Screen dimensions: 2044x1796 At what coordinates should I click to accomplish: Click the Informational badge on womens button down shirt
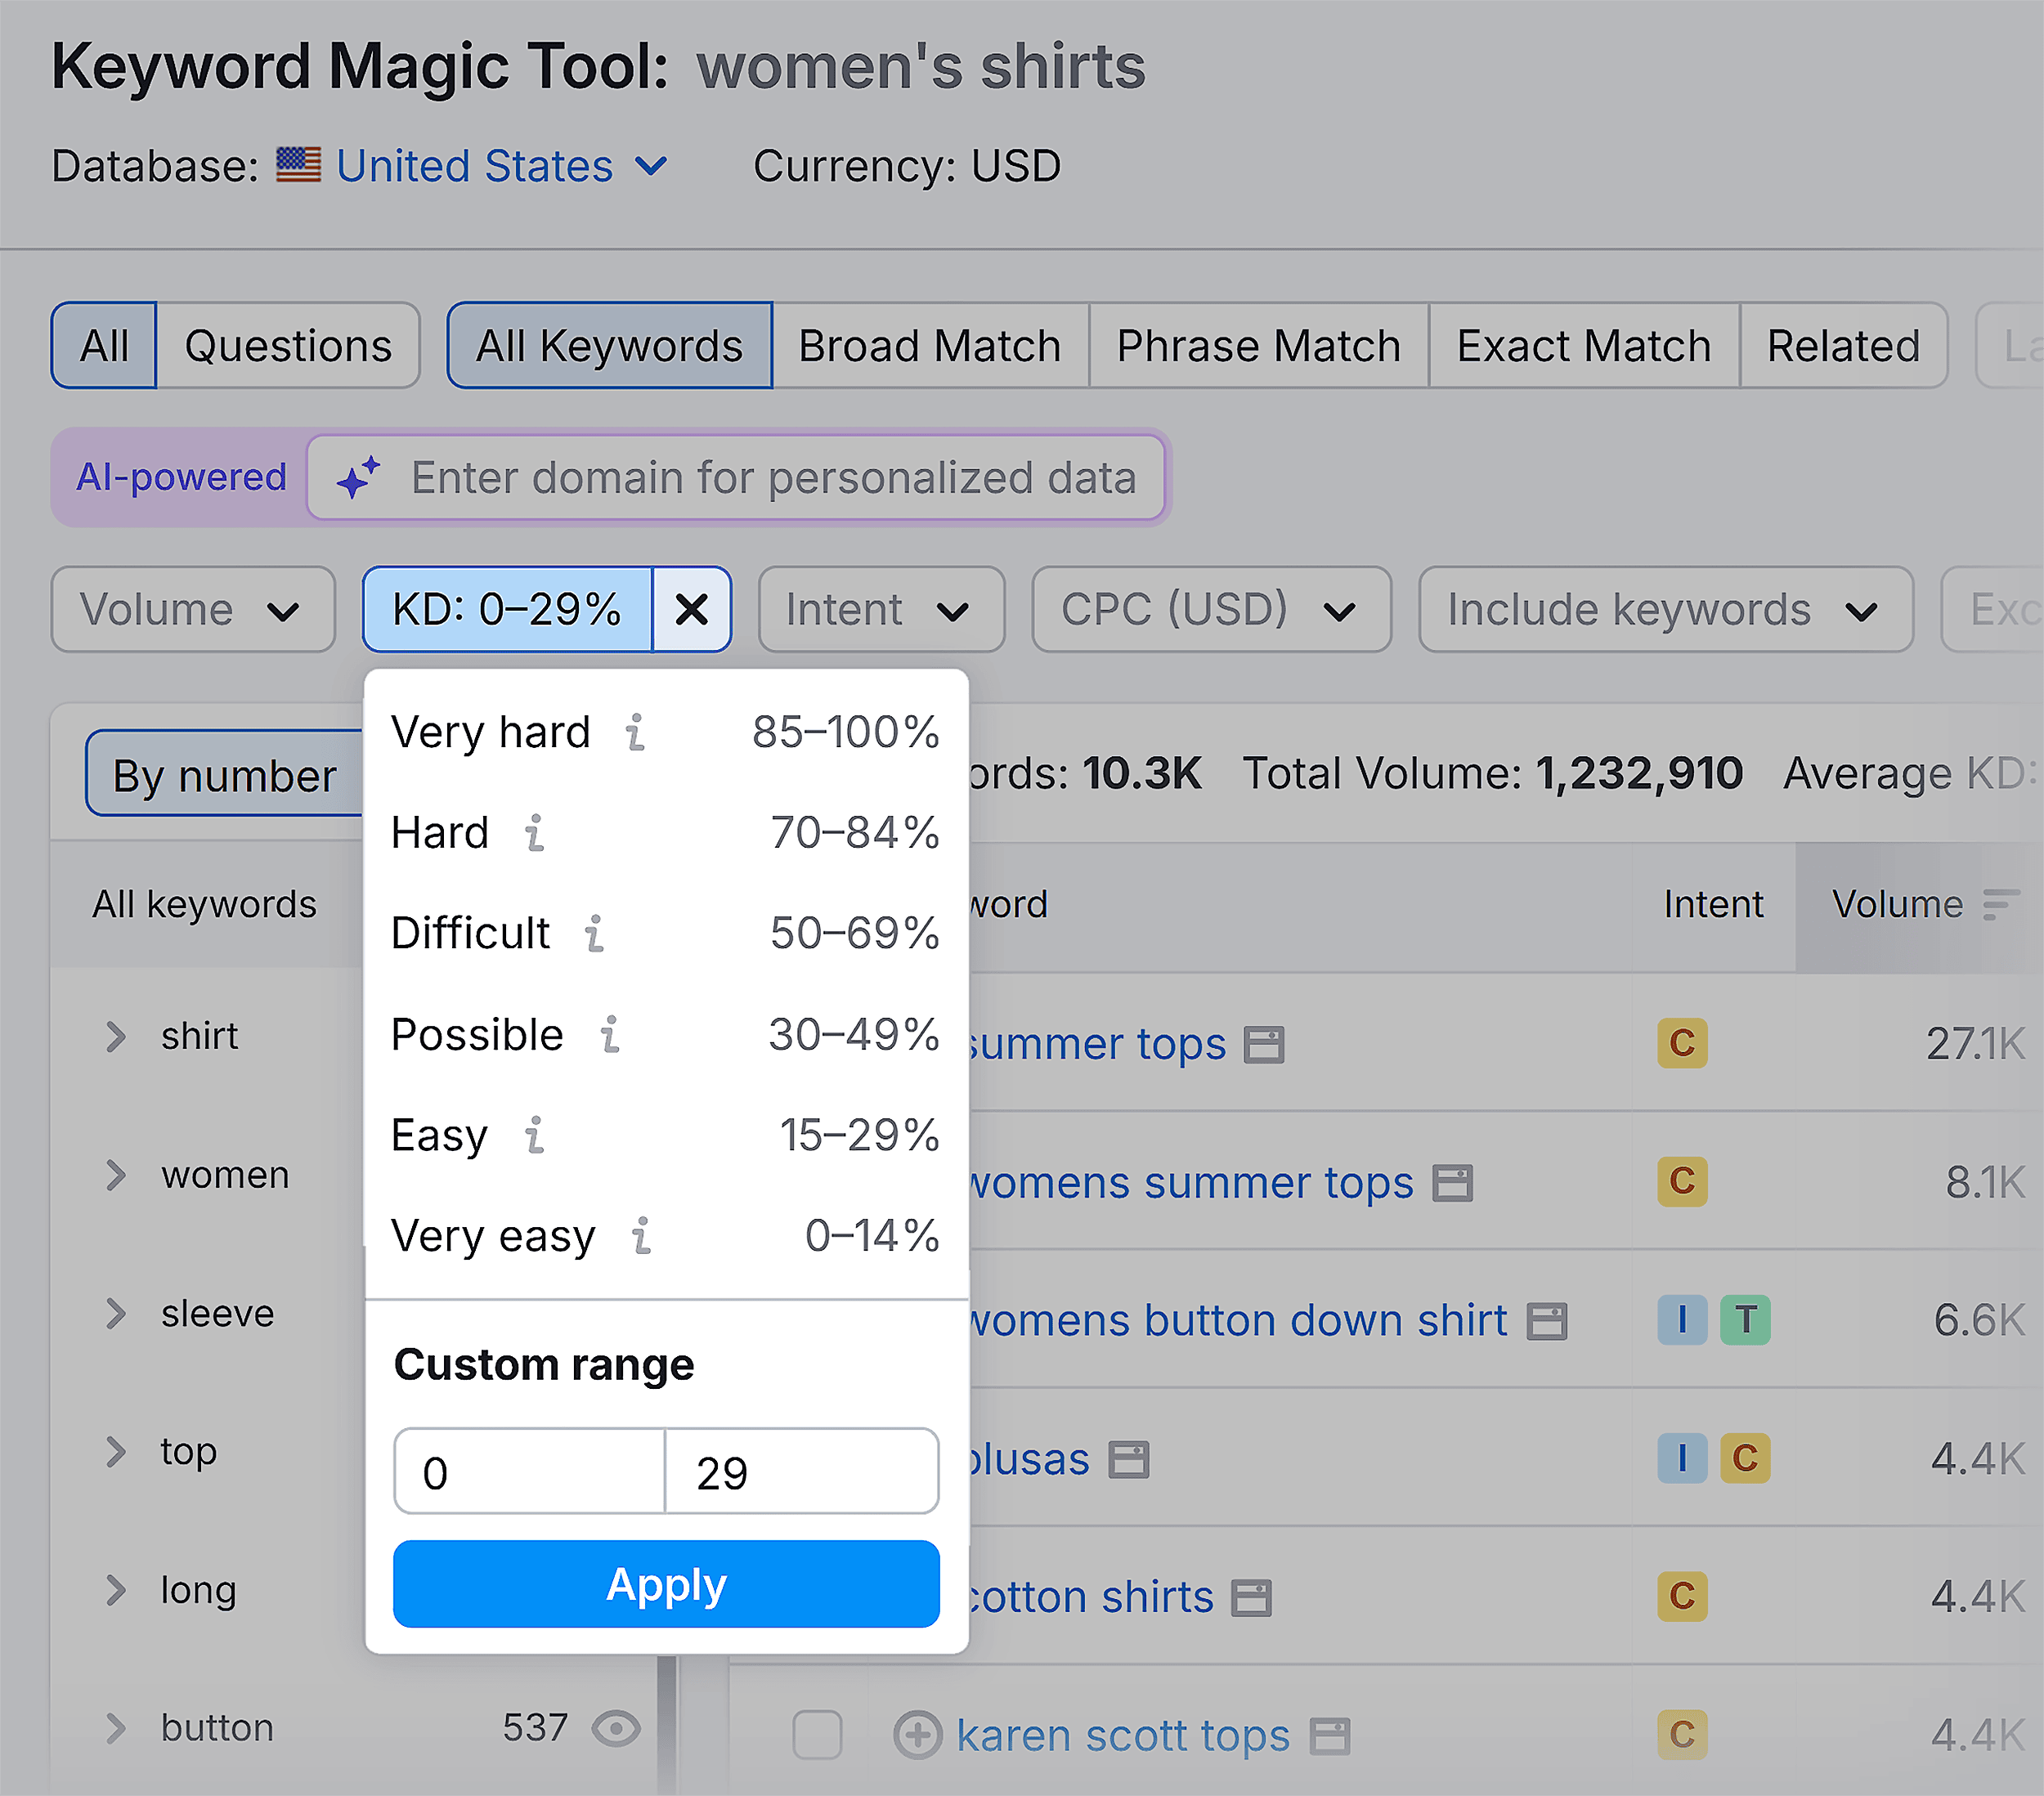pyautogui.click(x=1682, y=1320)
